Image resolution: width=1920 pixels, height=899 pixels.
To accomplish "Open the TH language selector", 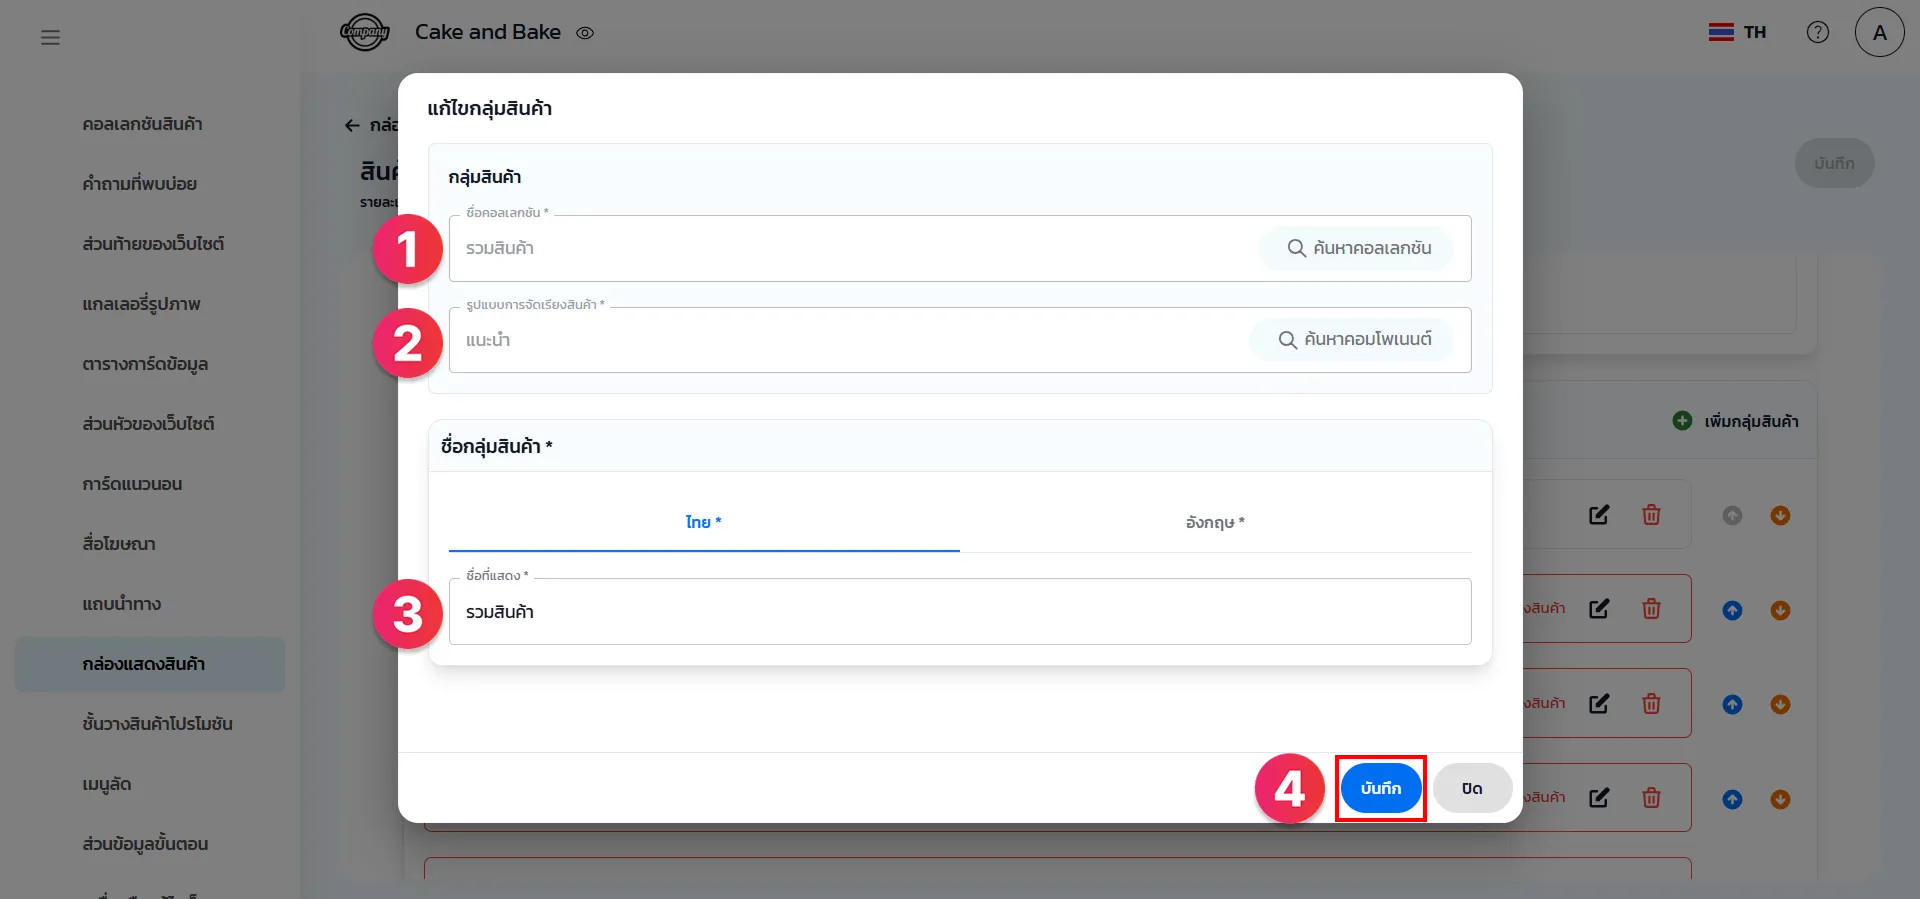I will [1737, 32].
